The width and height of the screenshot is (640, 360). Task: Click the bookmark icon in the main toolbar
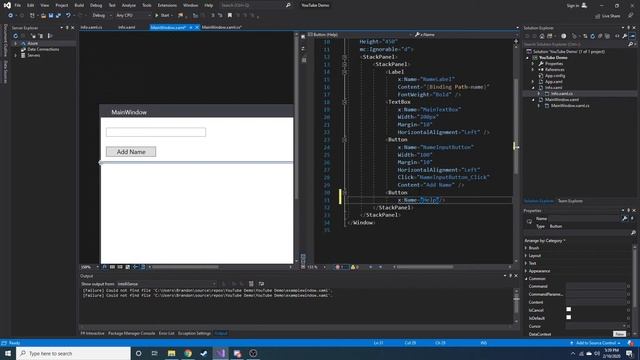click(x=230, y=16)
